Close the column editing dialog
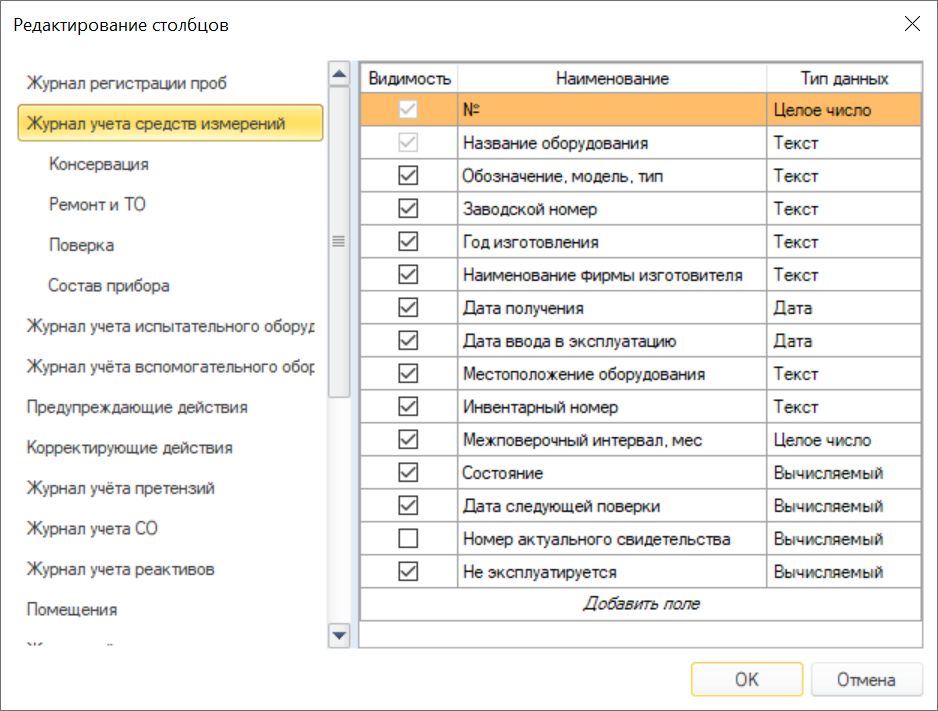The image size is (938, 711). pos(912,24)
